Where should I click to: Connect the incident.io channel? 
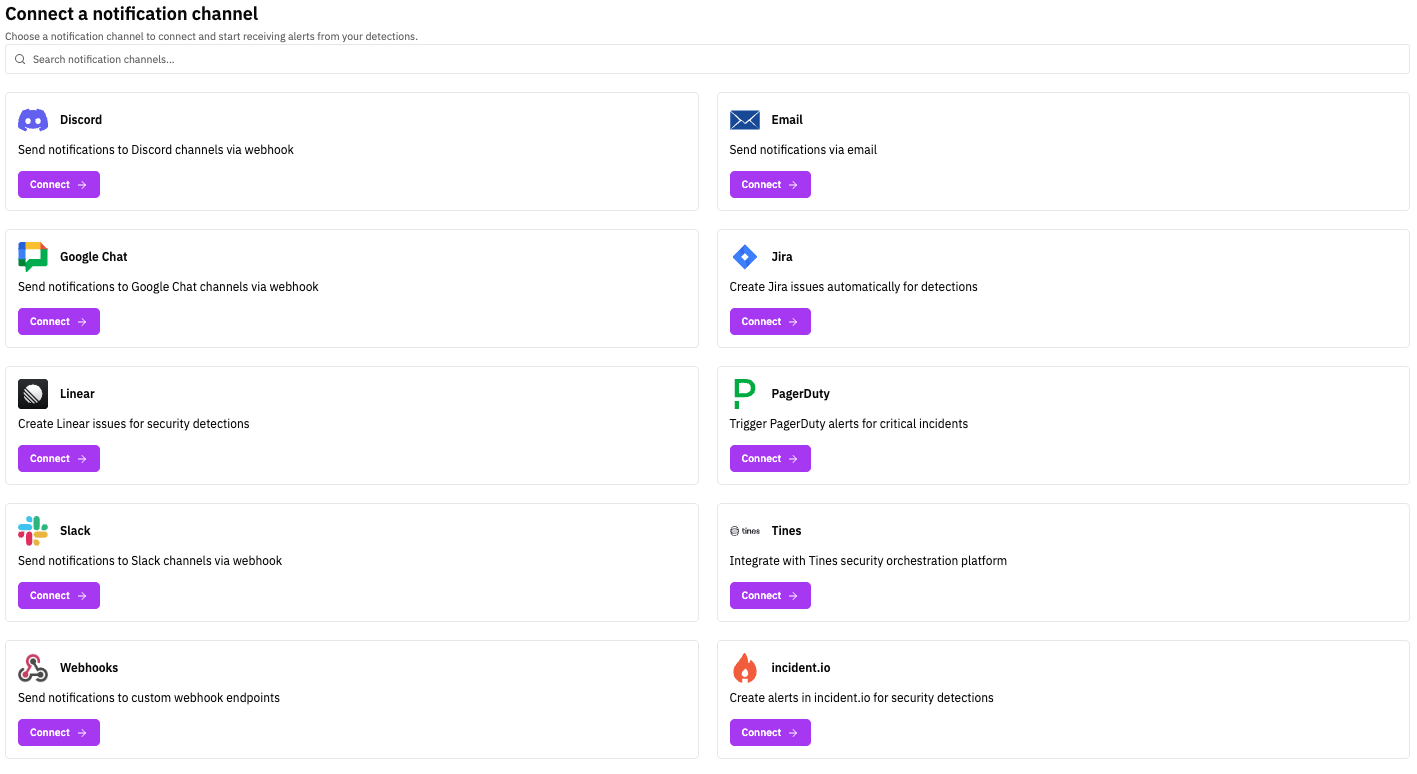770,732
